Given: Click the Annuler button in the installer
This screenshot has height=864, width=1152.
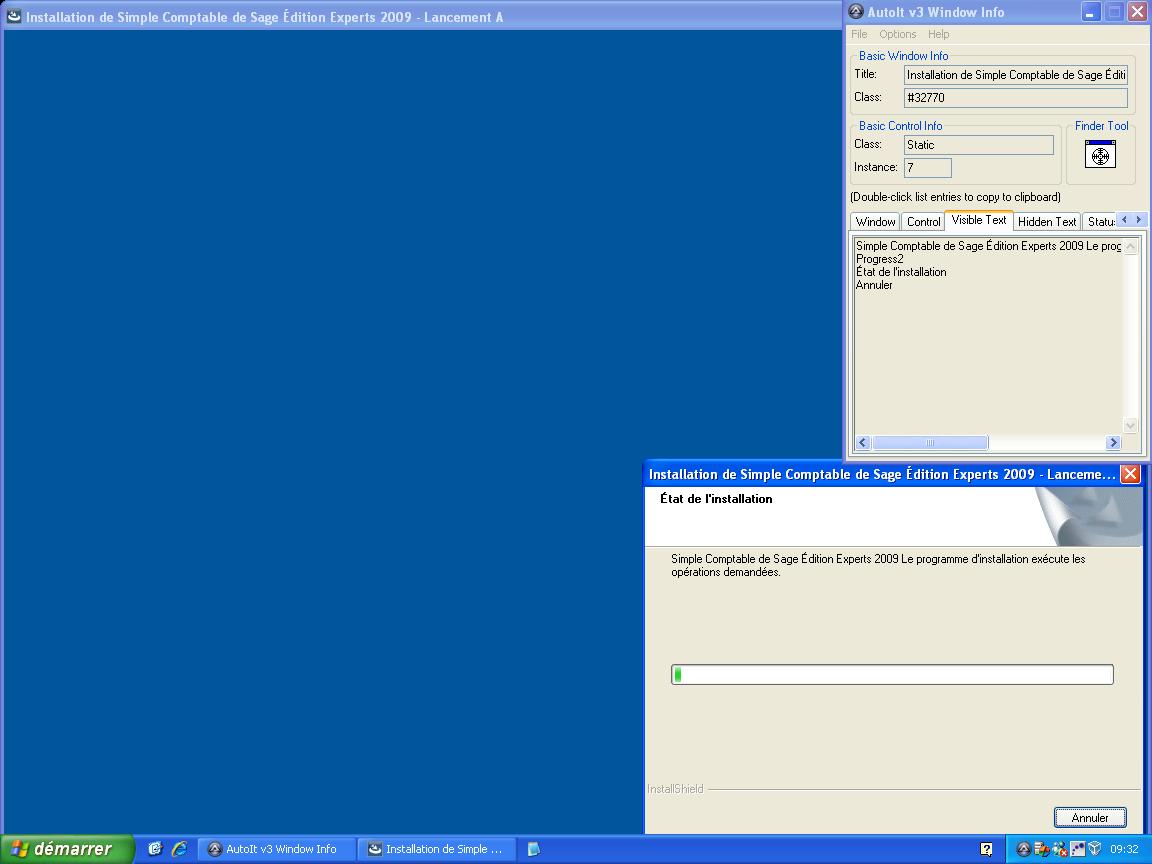Looking at the screenshot, I should (1090, 818).
